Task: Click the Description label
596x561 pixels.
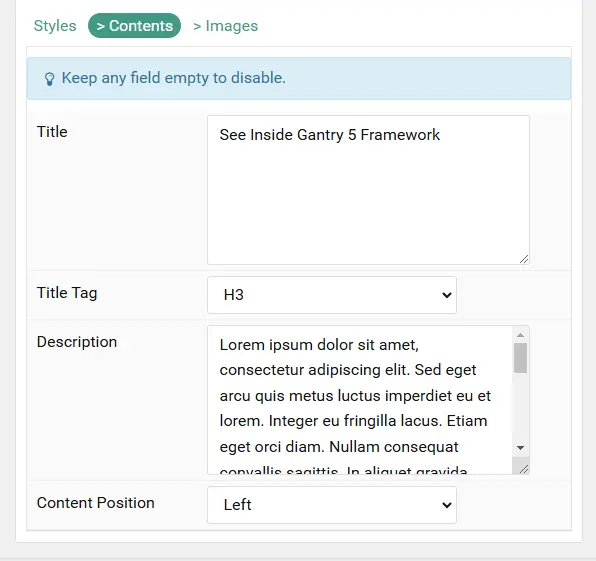Action: click(77, 342)
